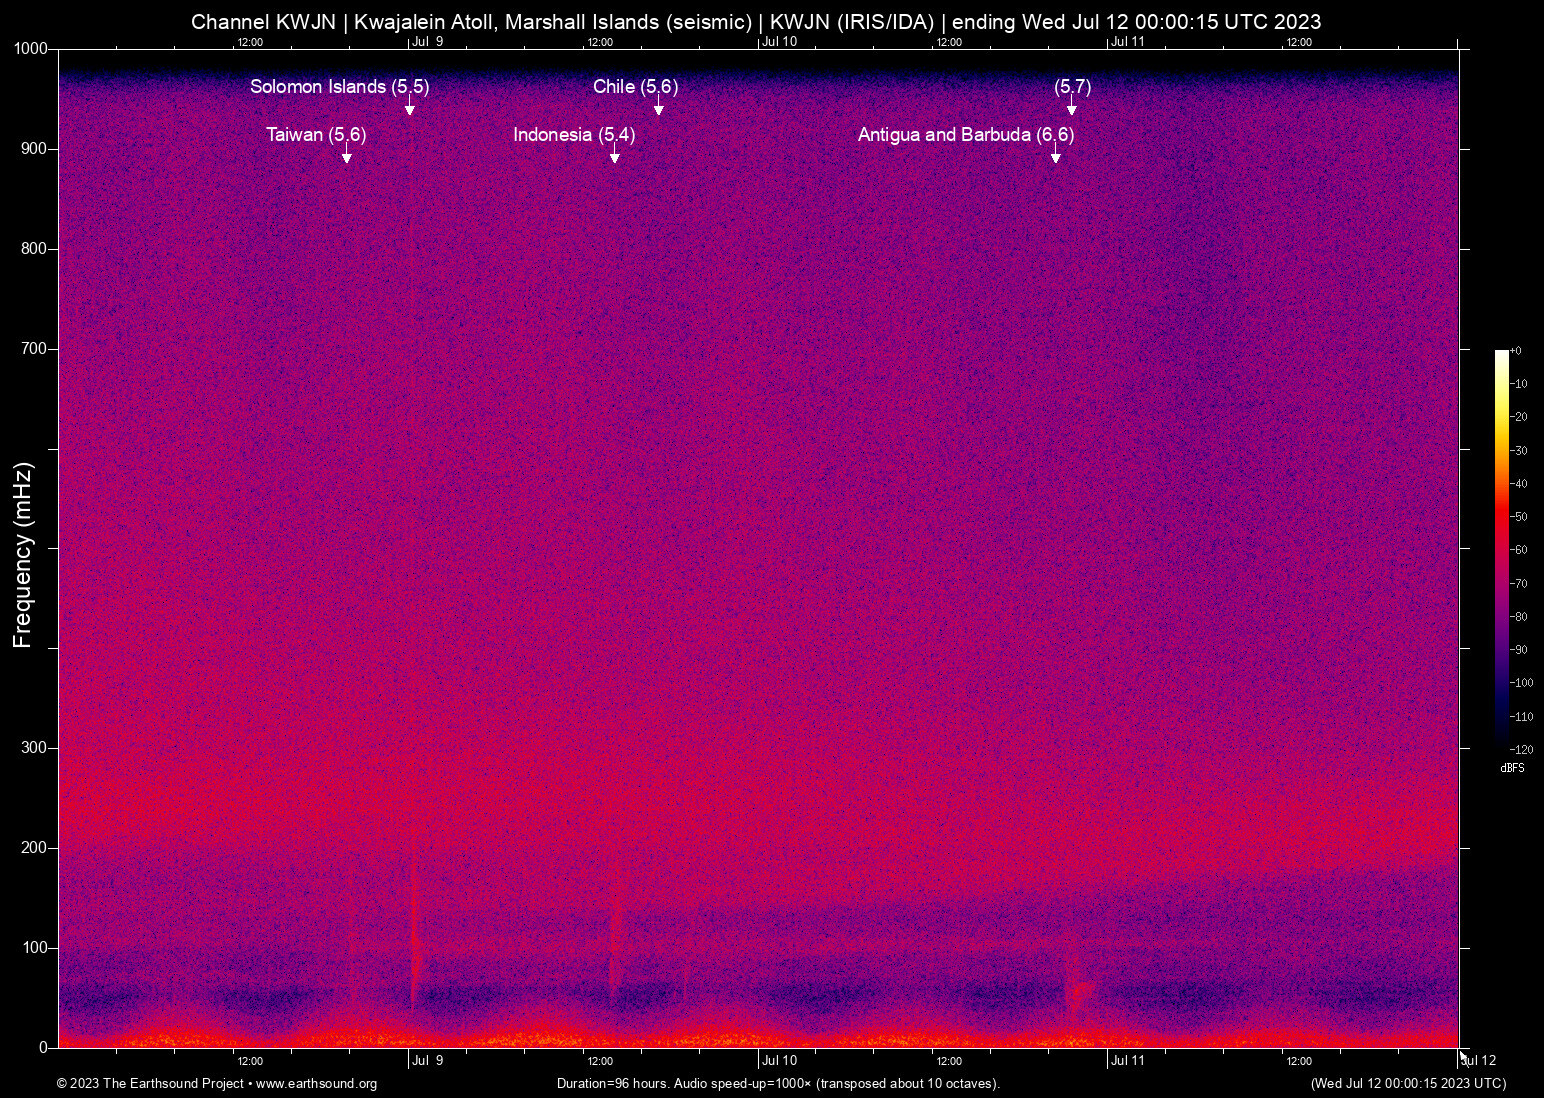The width and height of the screenshot is (1544, 1098).
Task: Click Jul 11 on the bottom time axis
Action: pos(1128,1061)
